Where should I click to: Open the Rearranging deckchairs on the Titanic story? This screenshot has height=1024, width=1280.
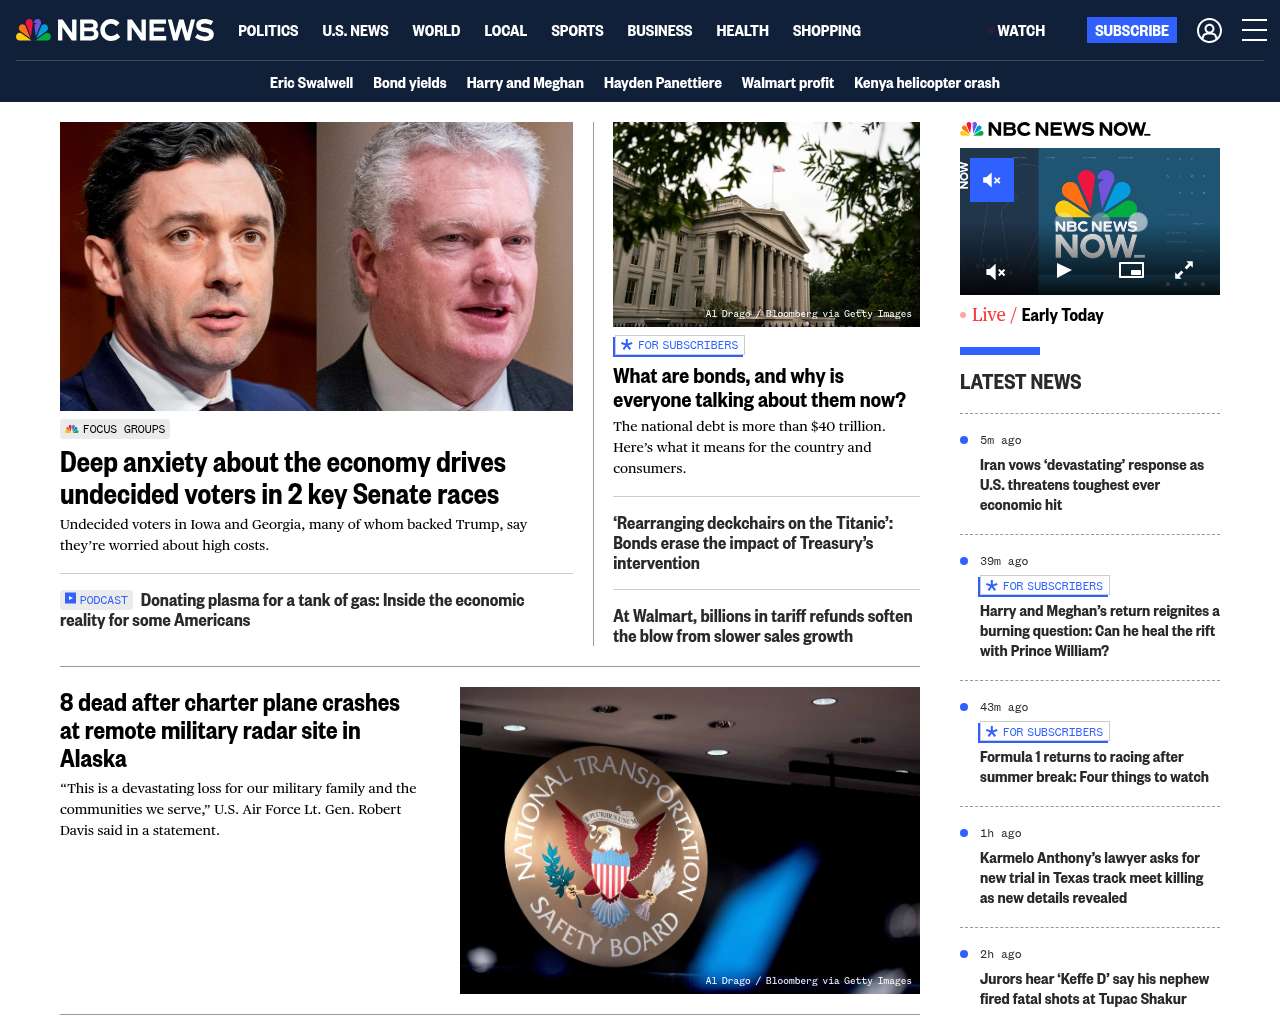point(753,543)
